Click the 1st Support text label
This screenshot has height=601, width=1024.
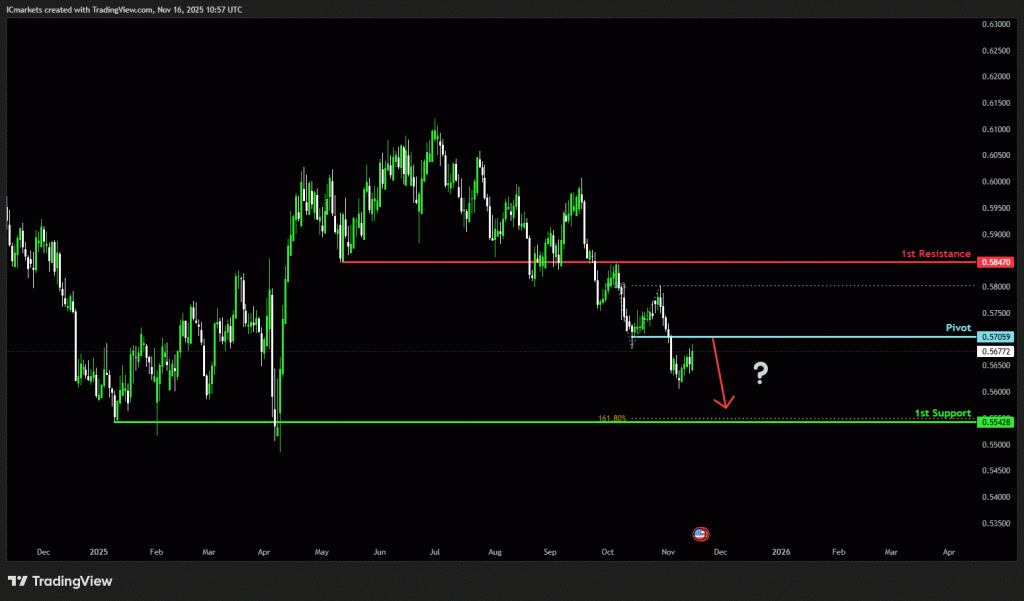pos(943,413)
